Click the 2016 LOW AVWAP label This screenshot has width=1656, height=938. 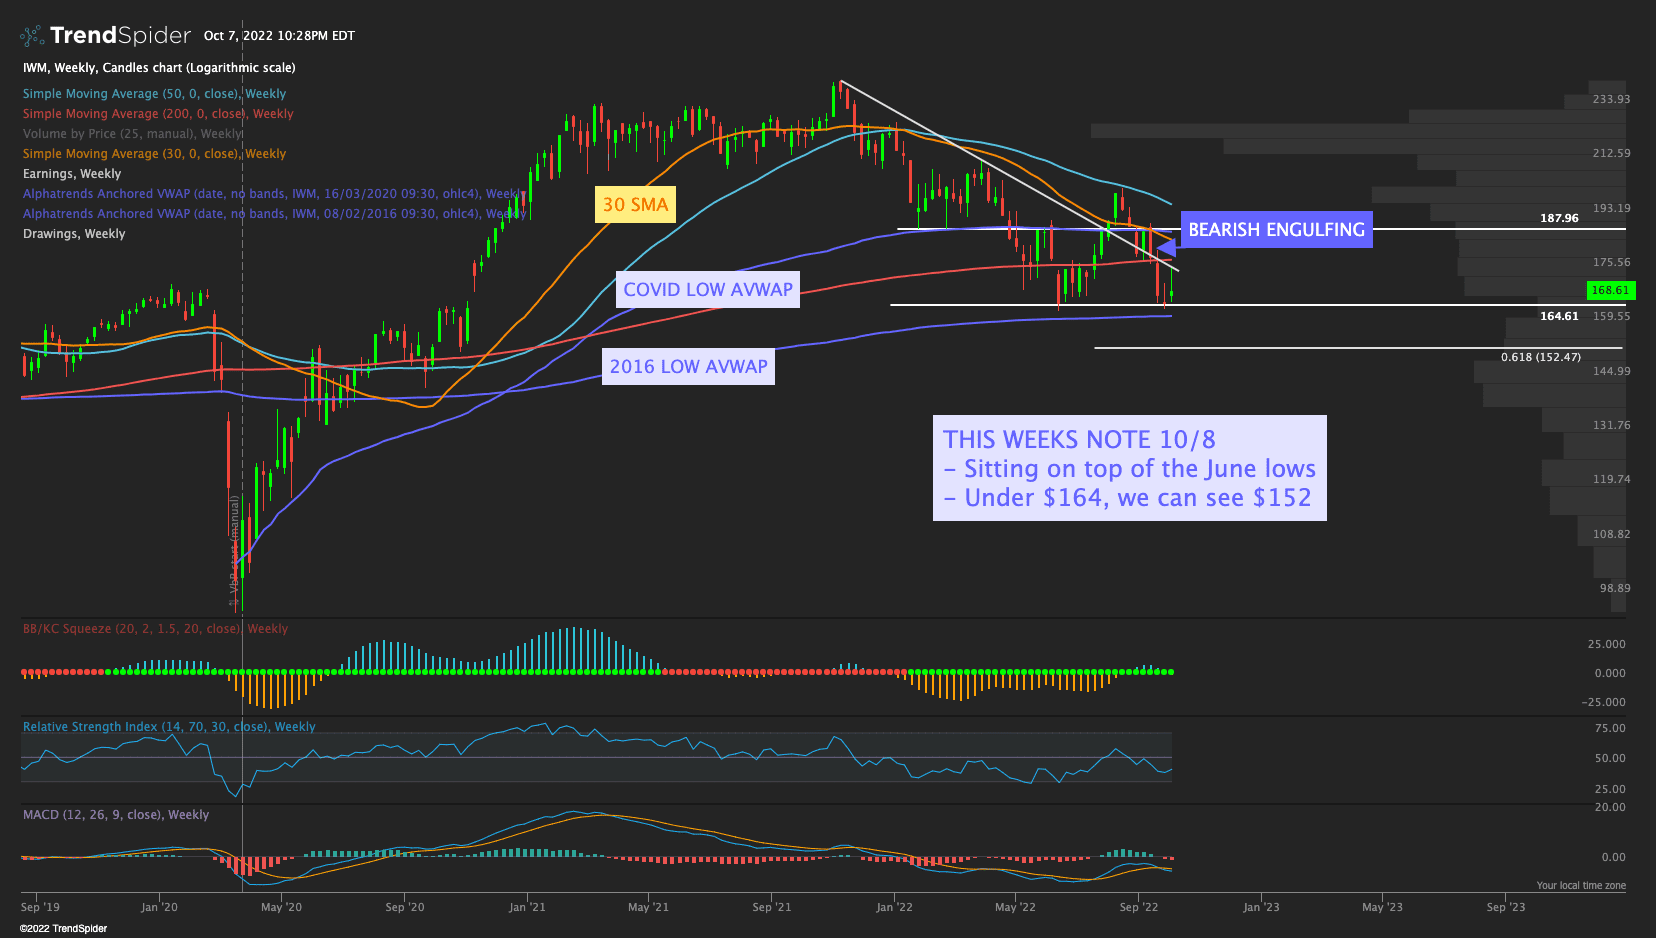point(688,367)
